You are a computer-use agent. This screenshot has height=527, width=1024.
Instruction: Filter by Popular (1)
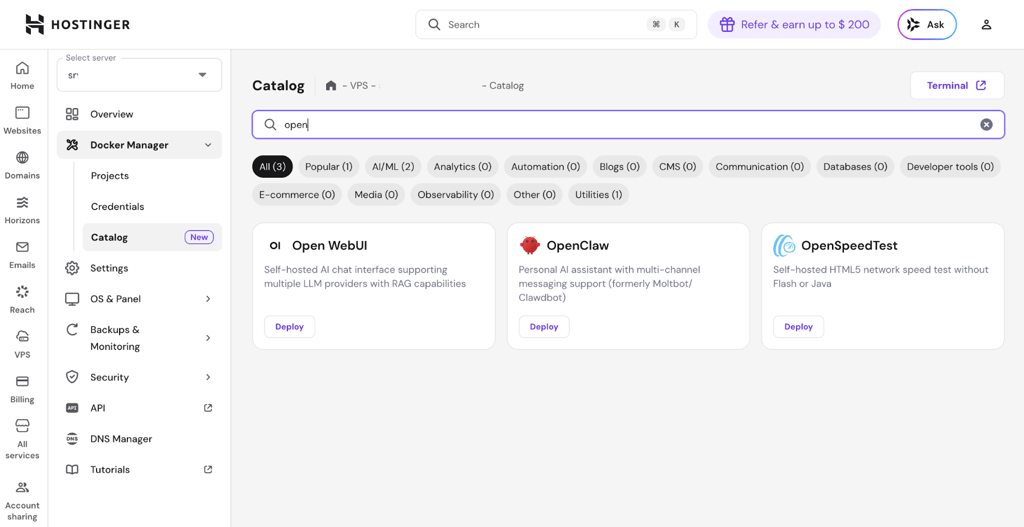pos(328,167)
